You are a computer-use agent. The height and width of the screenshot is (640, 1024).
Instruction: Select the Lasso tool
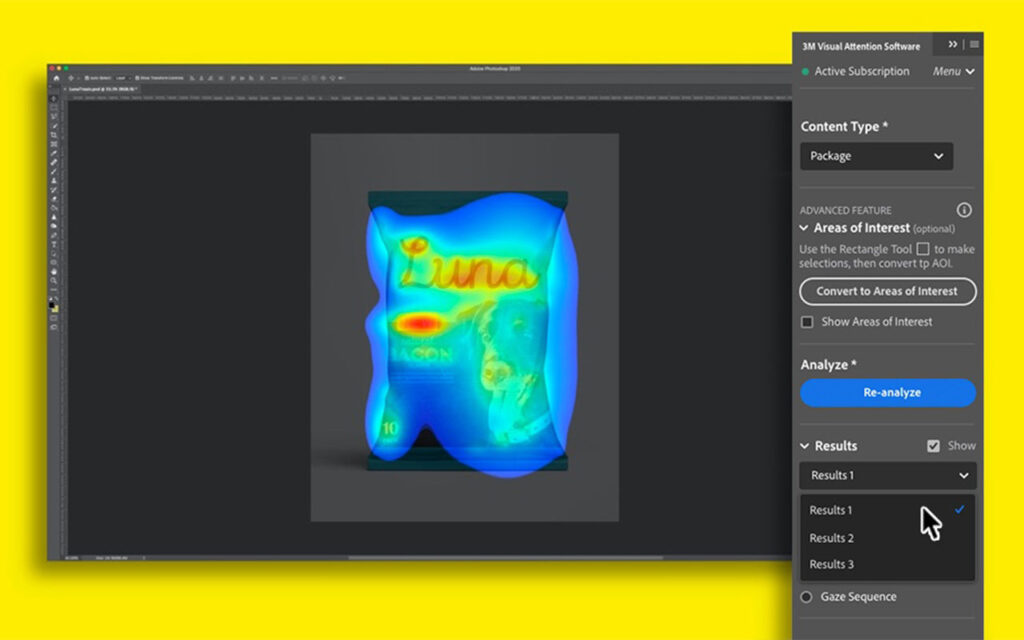[54, 116]
